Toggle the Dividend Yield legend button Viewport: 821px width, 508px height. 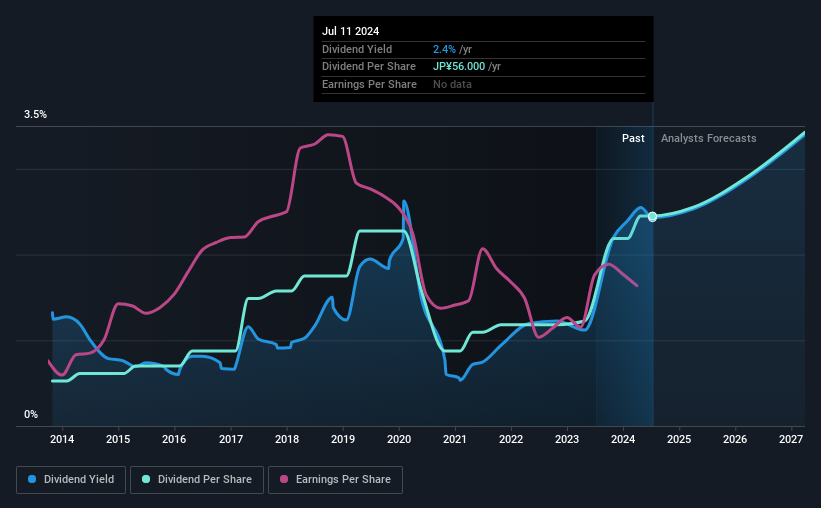coord(71,480)
